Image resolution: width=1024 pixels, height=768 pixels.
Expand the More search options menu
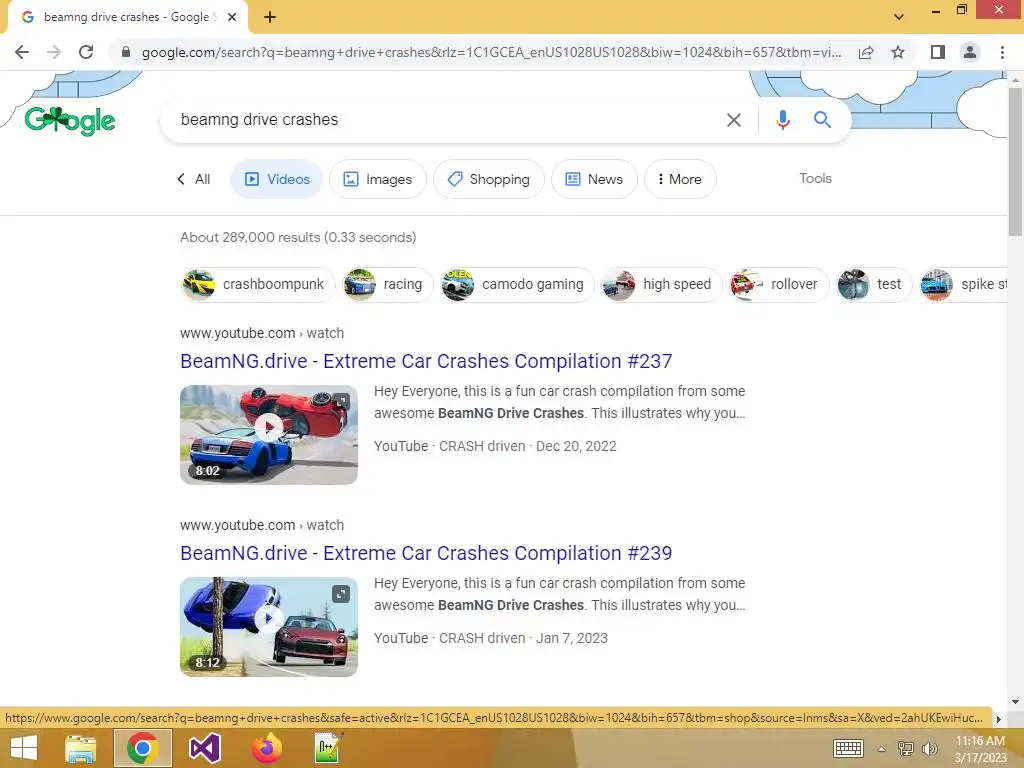680,179
